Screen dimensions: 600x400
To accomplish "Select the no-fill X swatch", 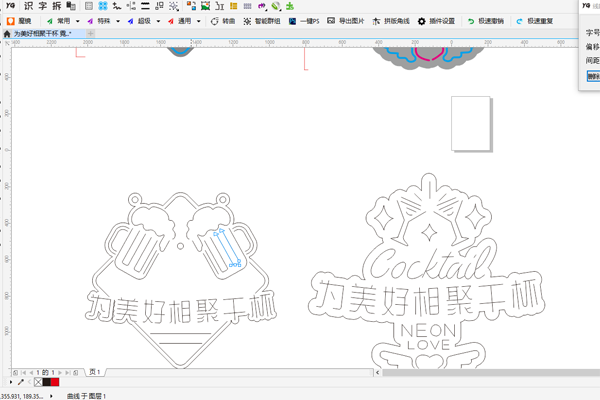I will 38,382.
